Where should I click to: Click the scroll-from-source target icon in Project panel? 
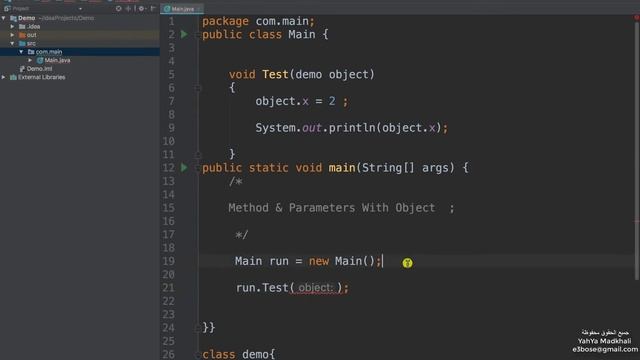tap(118, 8)
